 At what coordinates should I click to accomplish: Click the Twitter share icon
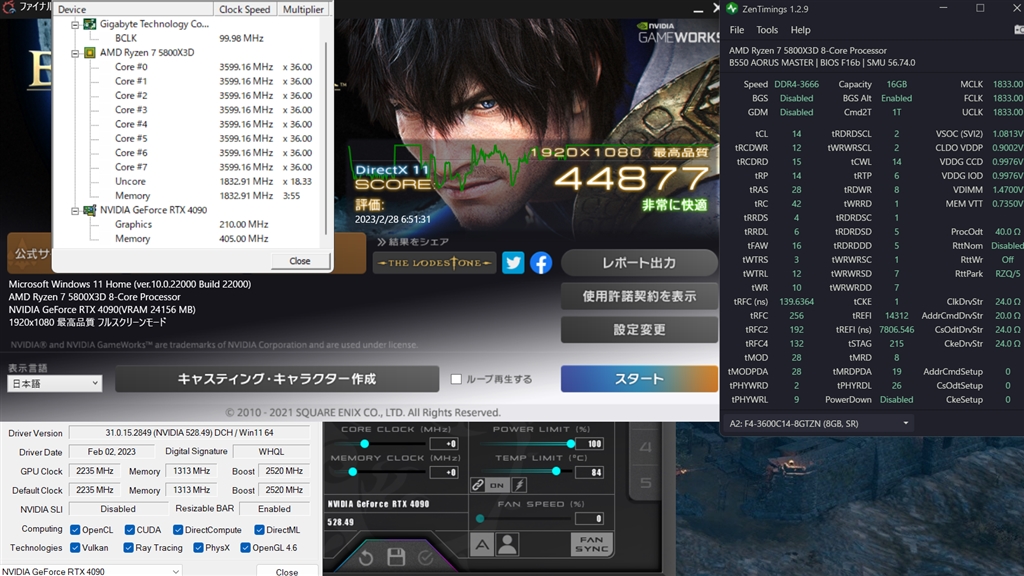coord(513,263)
